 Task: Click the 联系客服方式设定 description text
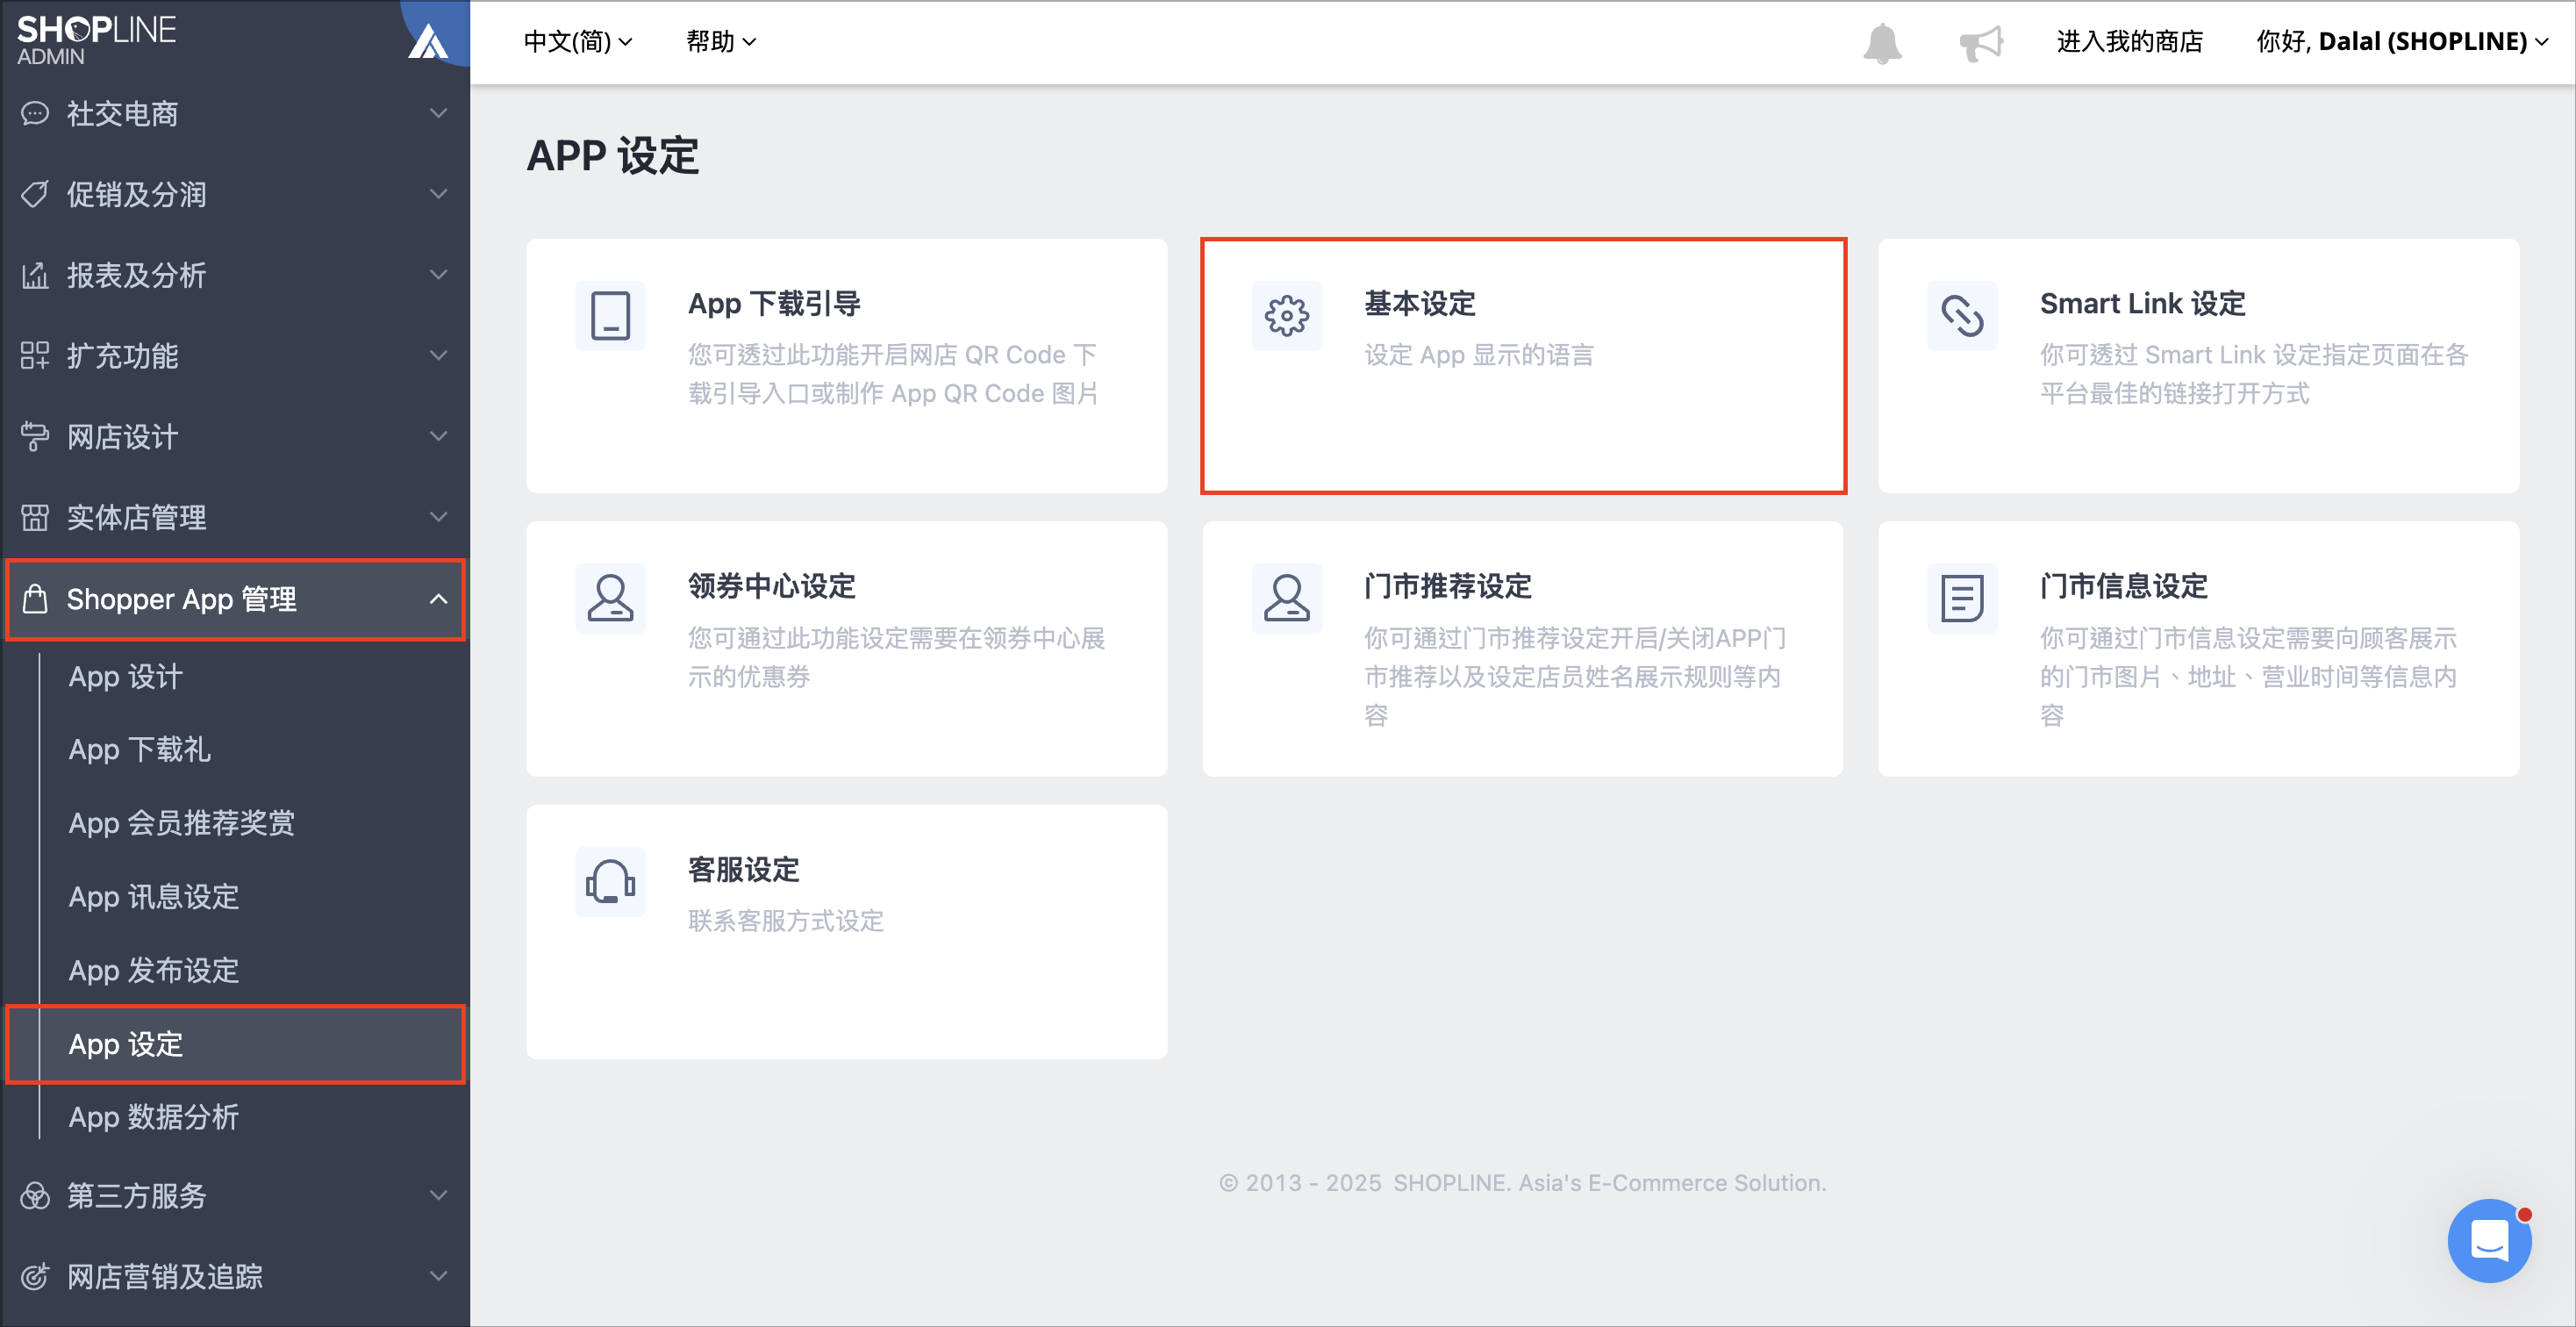pyautogui.click(x=786, y=920)
